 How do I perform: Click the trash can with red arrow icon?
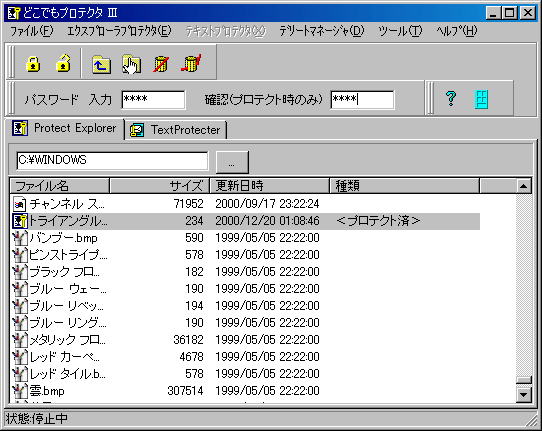click(191, 63)
